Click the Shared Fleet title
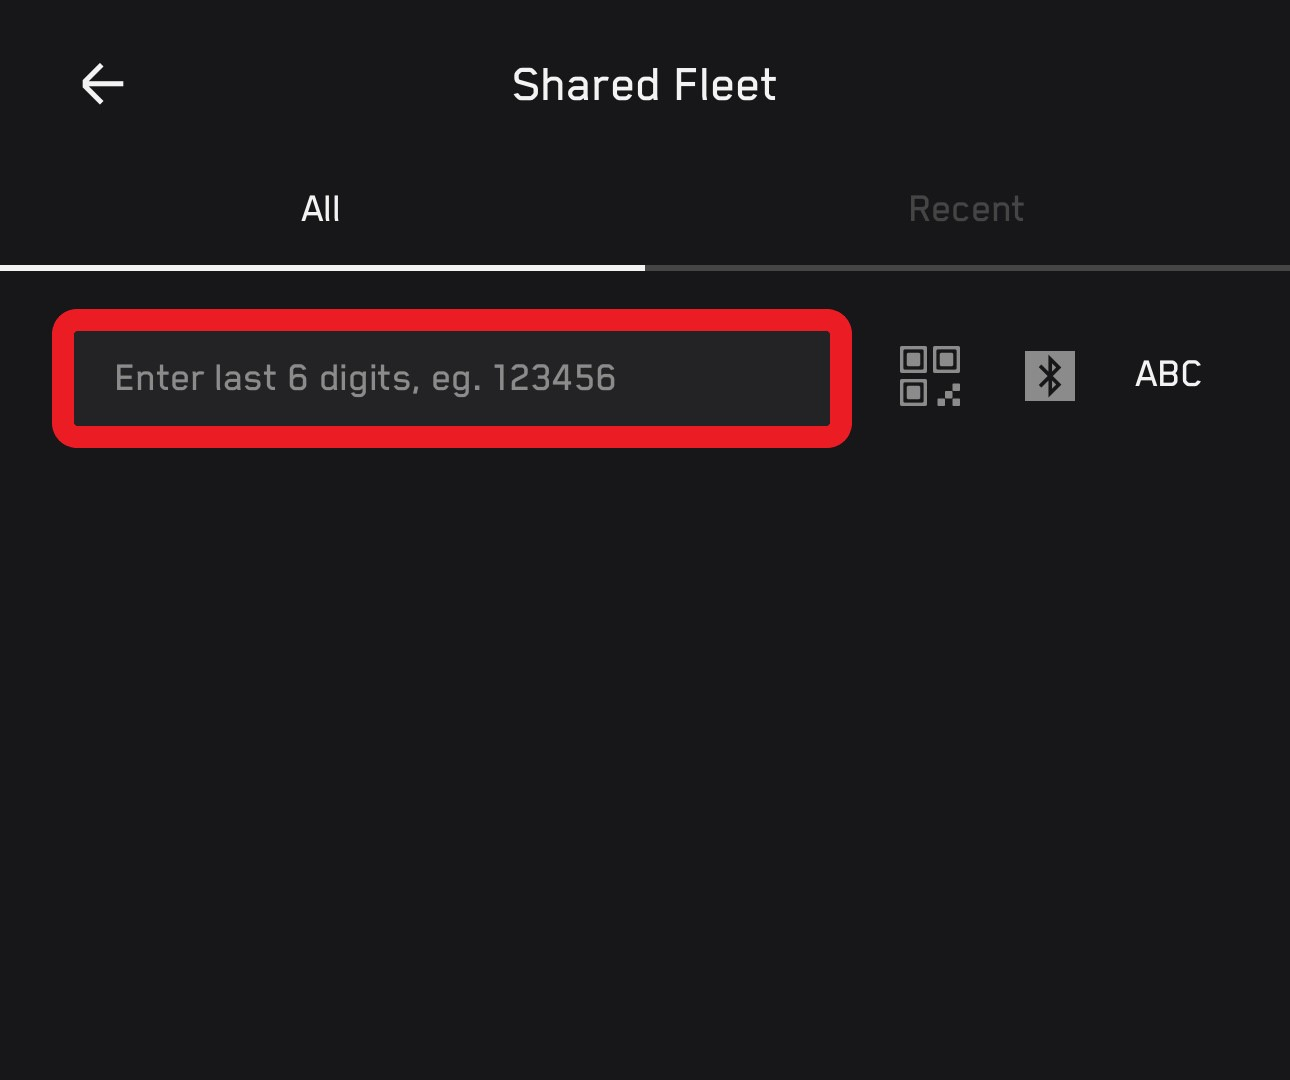1290x1080 pixels. (644, 85)
